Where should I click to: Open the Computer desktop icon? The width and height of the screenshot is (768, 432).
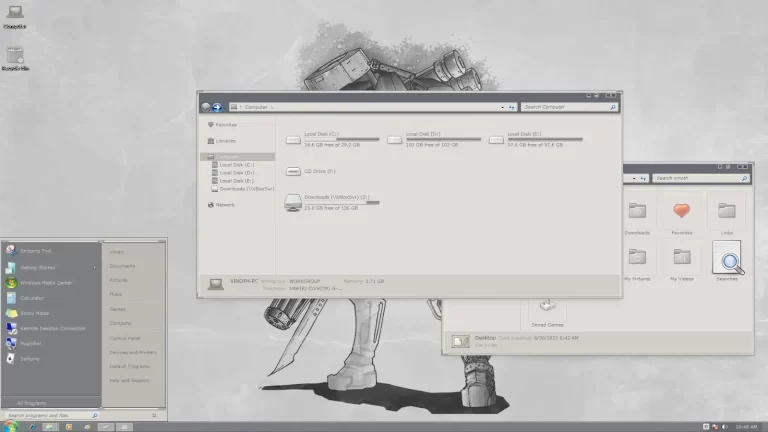pos(15,17)
